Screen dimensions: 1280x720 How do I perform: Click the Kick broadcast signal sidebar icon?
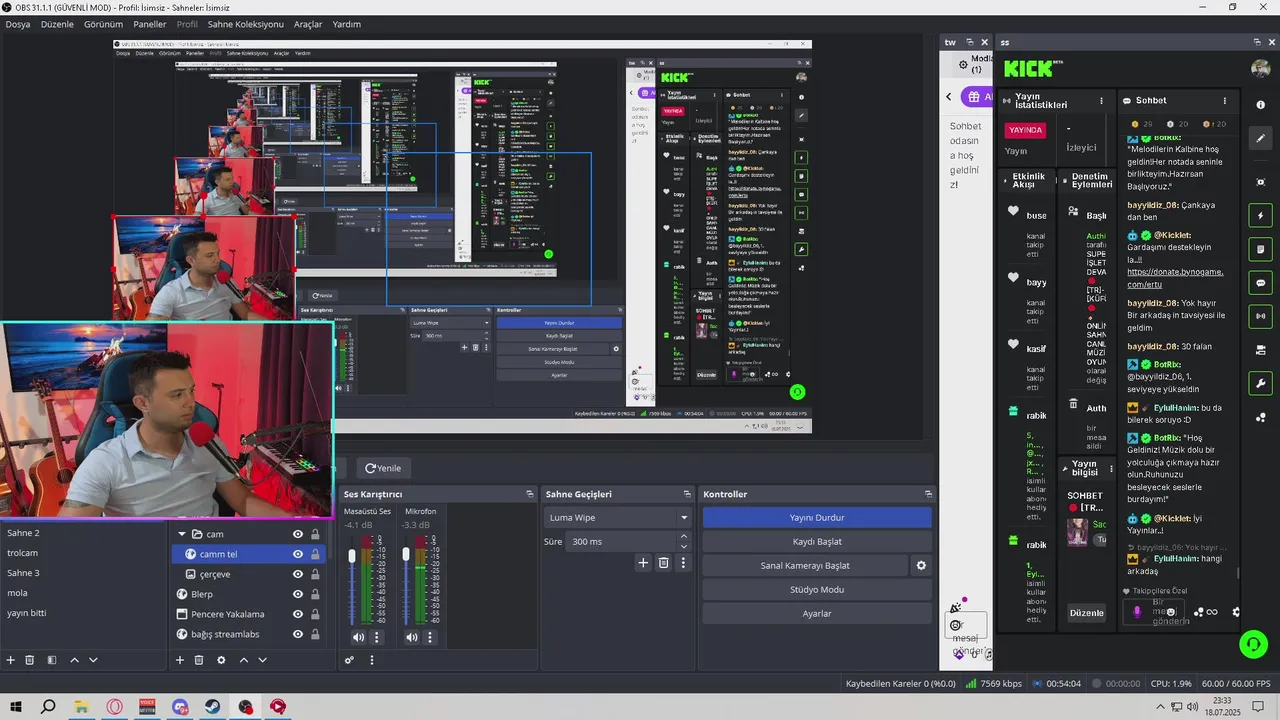pos(1260,316)
